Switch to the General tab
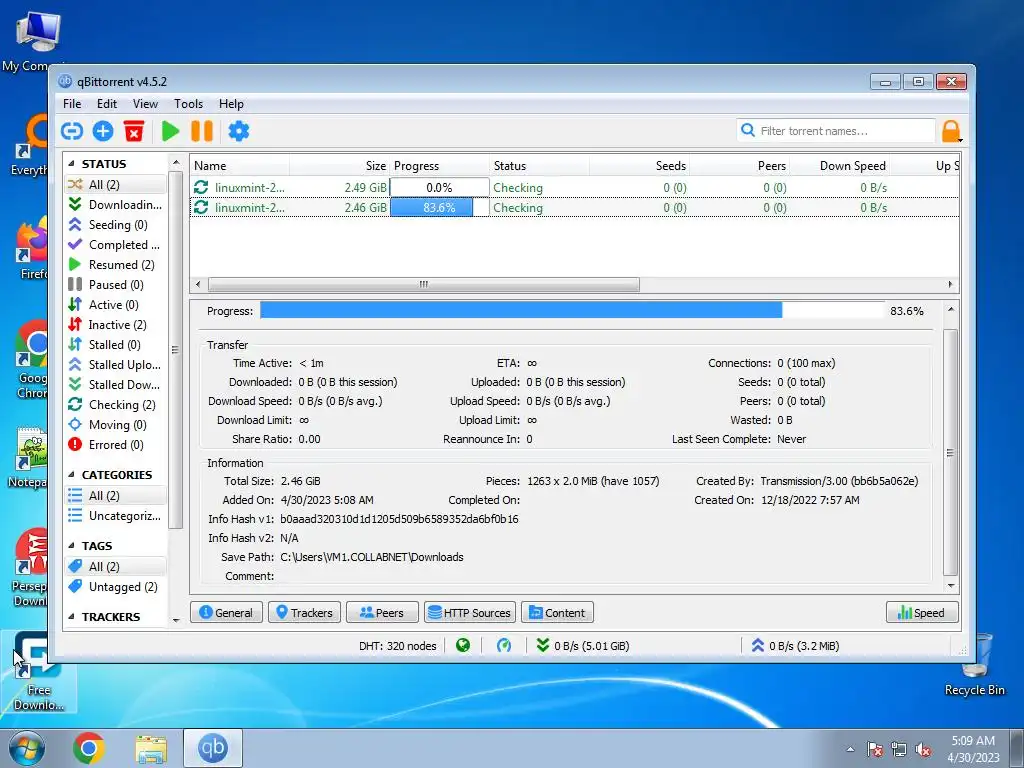Image resolution: width=1024 pixels, height=768 pixels. pyautogui.click(x=226, y=613)
